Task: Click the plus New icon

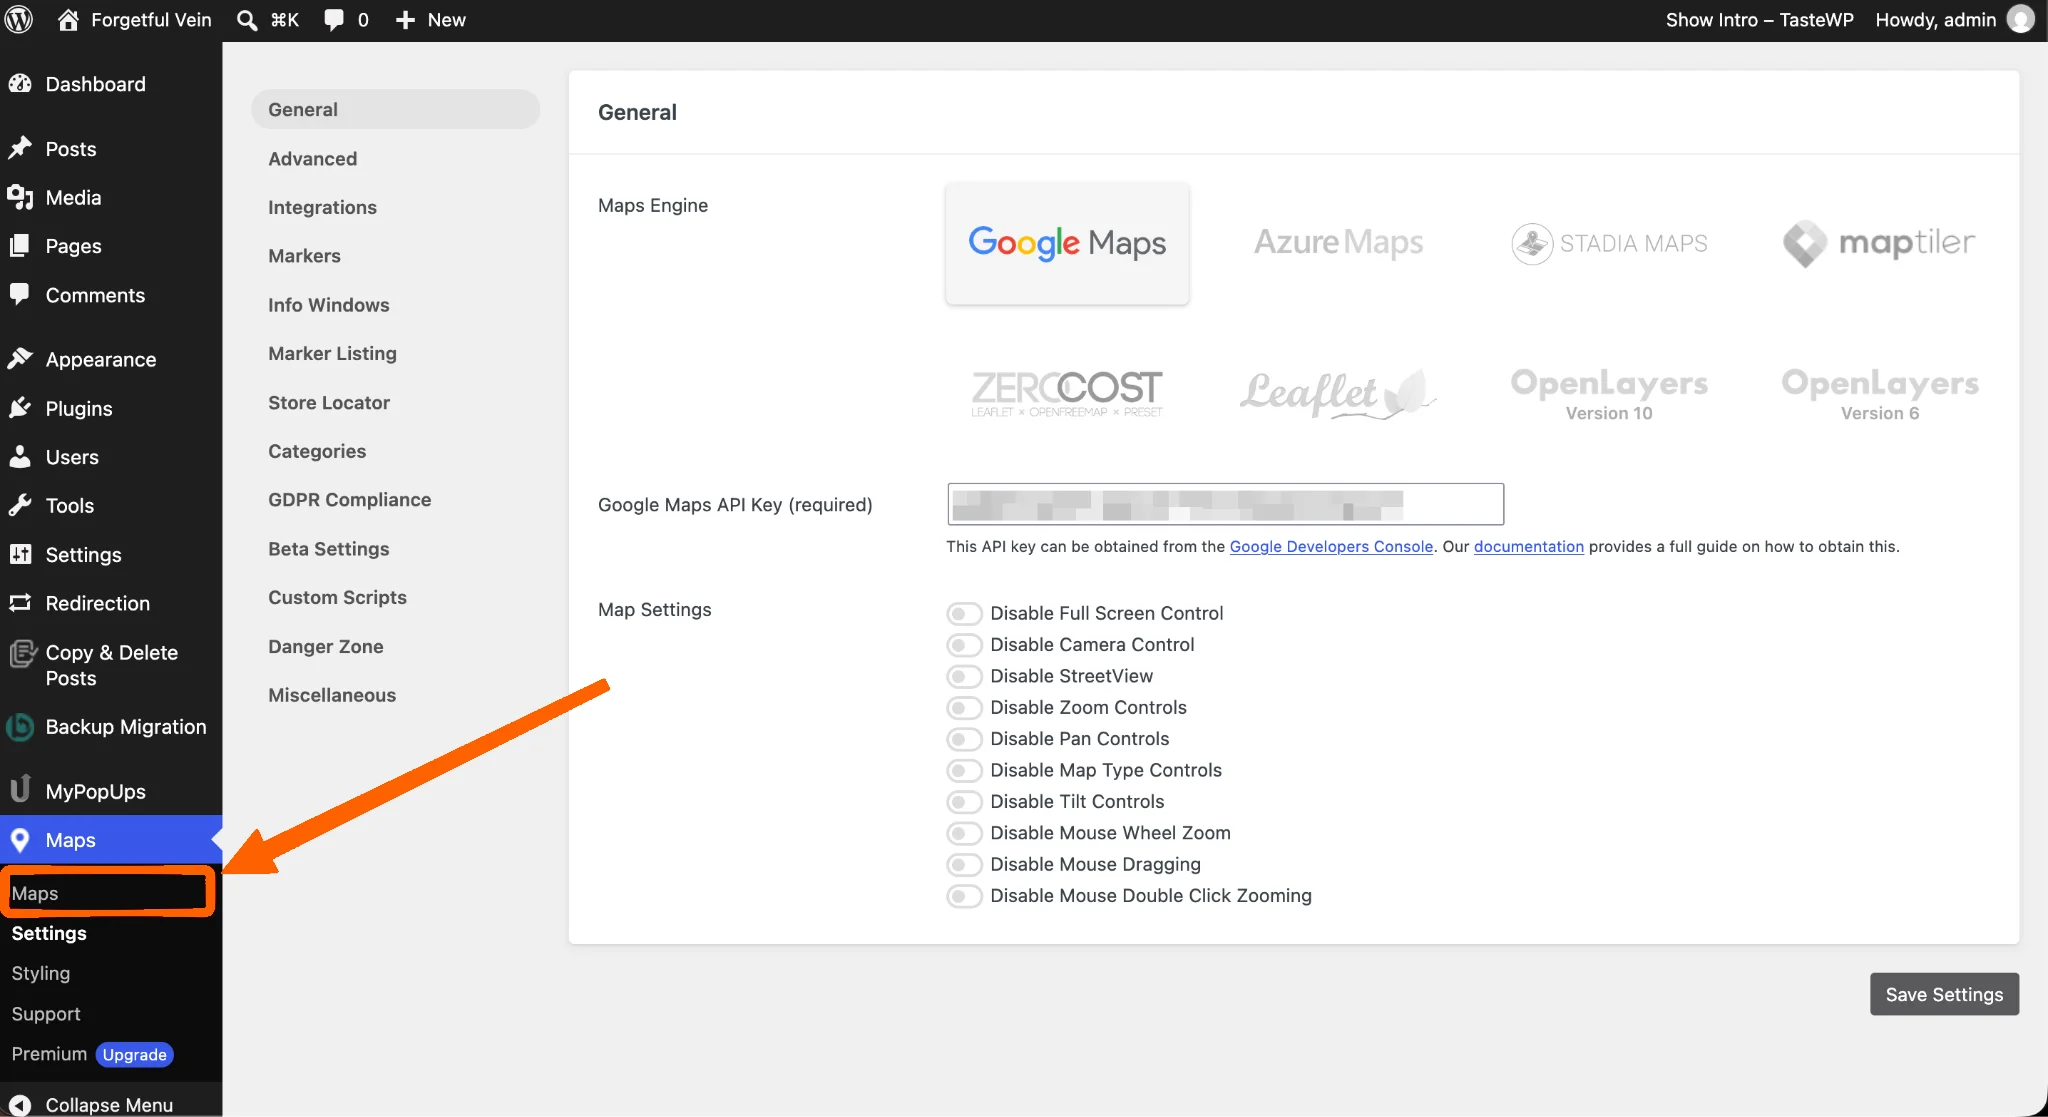Action: 405,20
